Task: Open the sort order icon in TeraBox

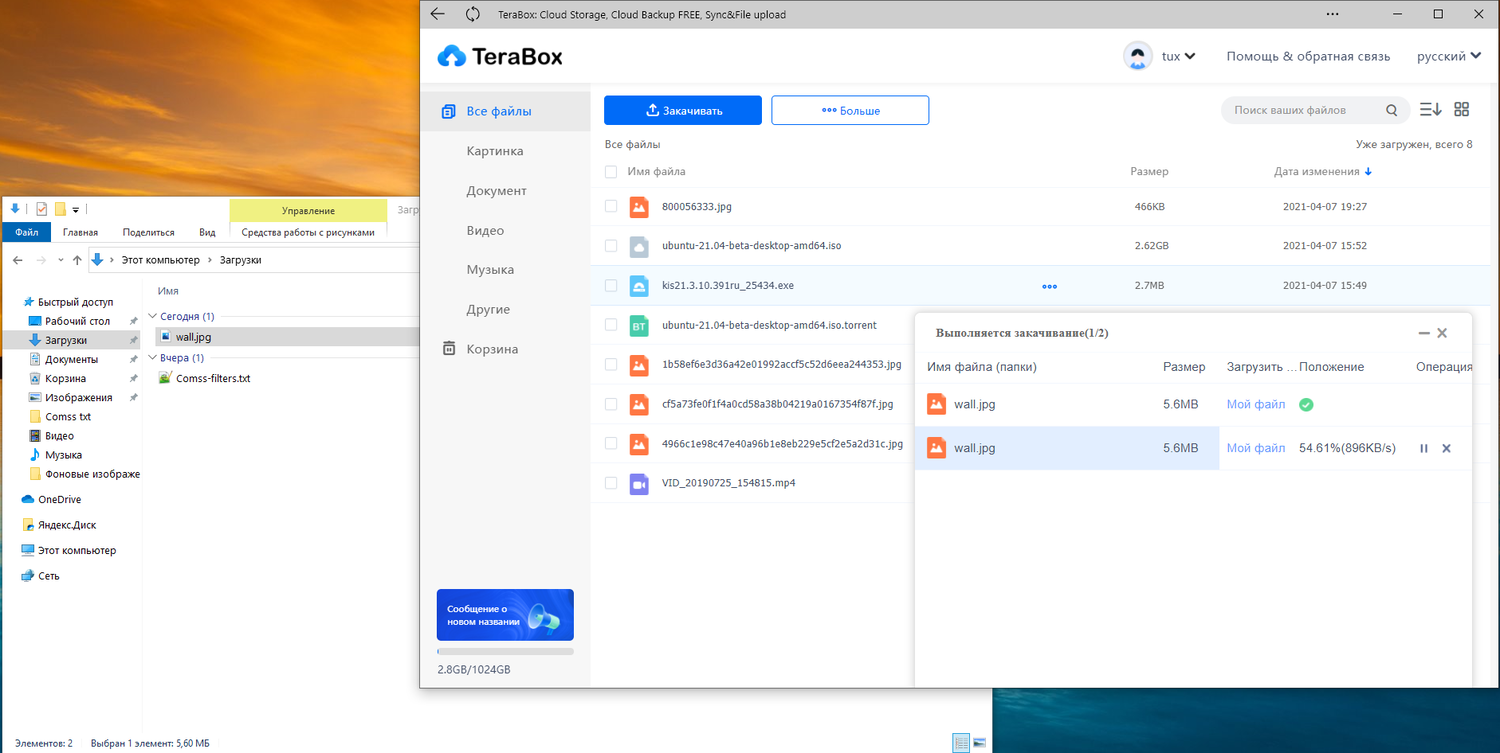Action: pyautogui.click(x=1431, y=110)
